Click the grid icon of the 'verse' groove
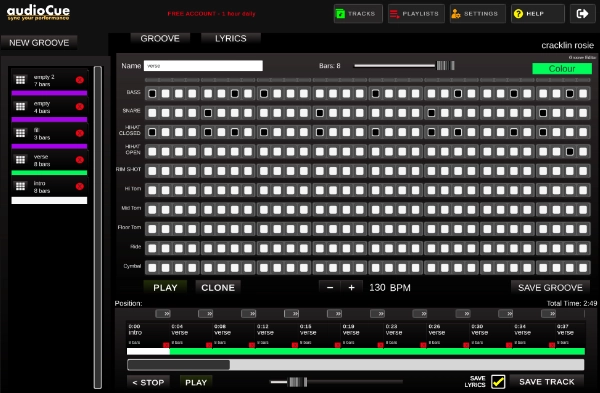600x393 pixels. [x=20, y=160]
